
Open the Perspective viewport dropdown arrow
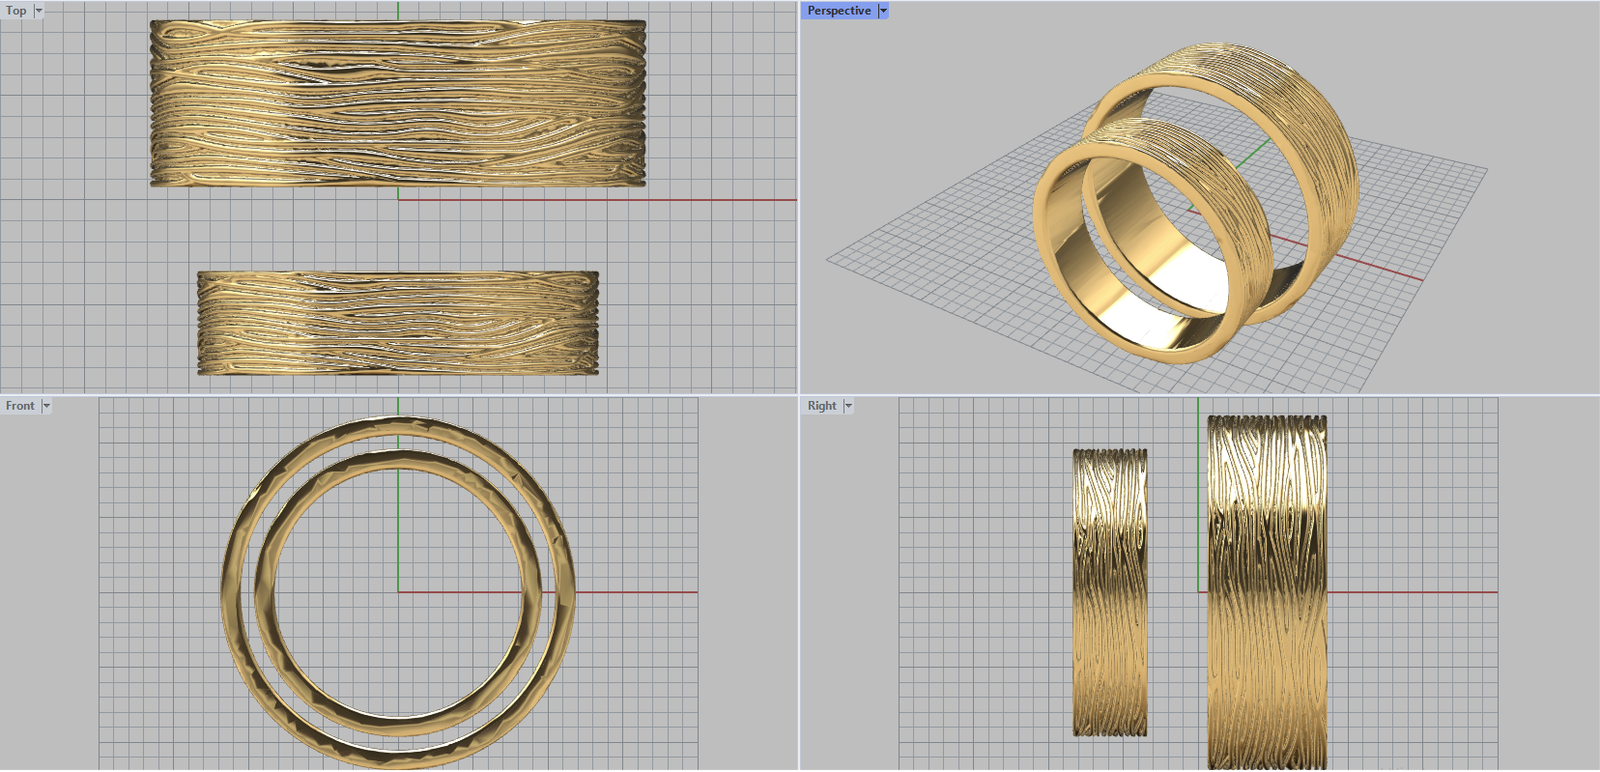(883, 11)
